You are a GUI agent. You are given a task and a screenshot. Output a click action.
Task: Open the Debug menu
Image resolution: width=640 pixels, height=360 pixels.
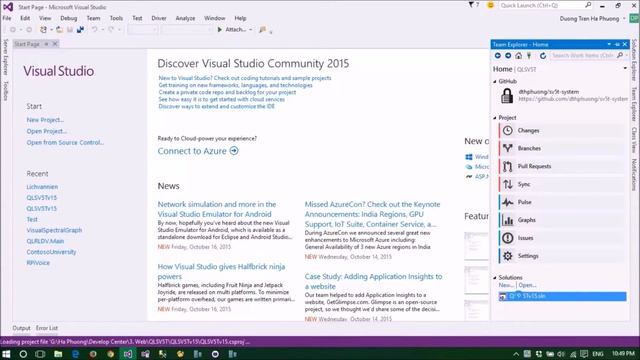[69, 18]
